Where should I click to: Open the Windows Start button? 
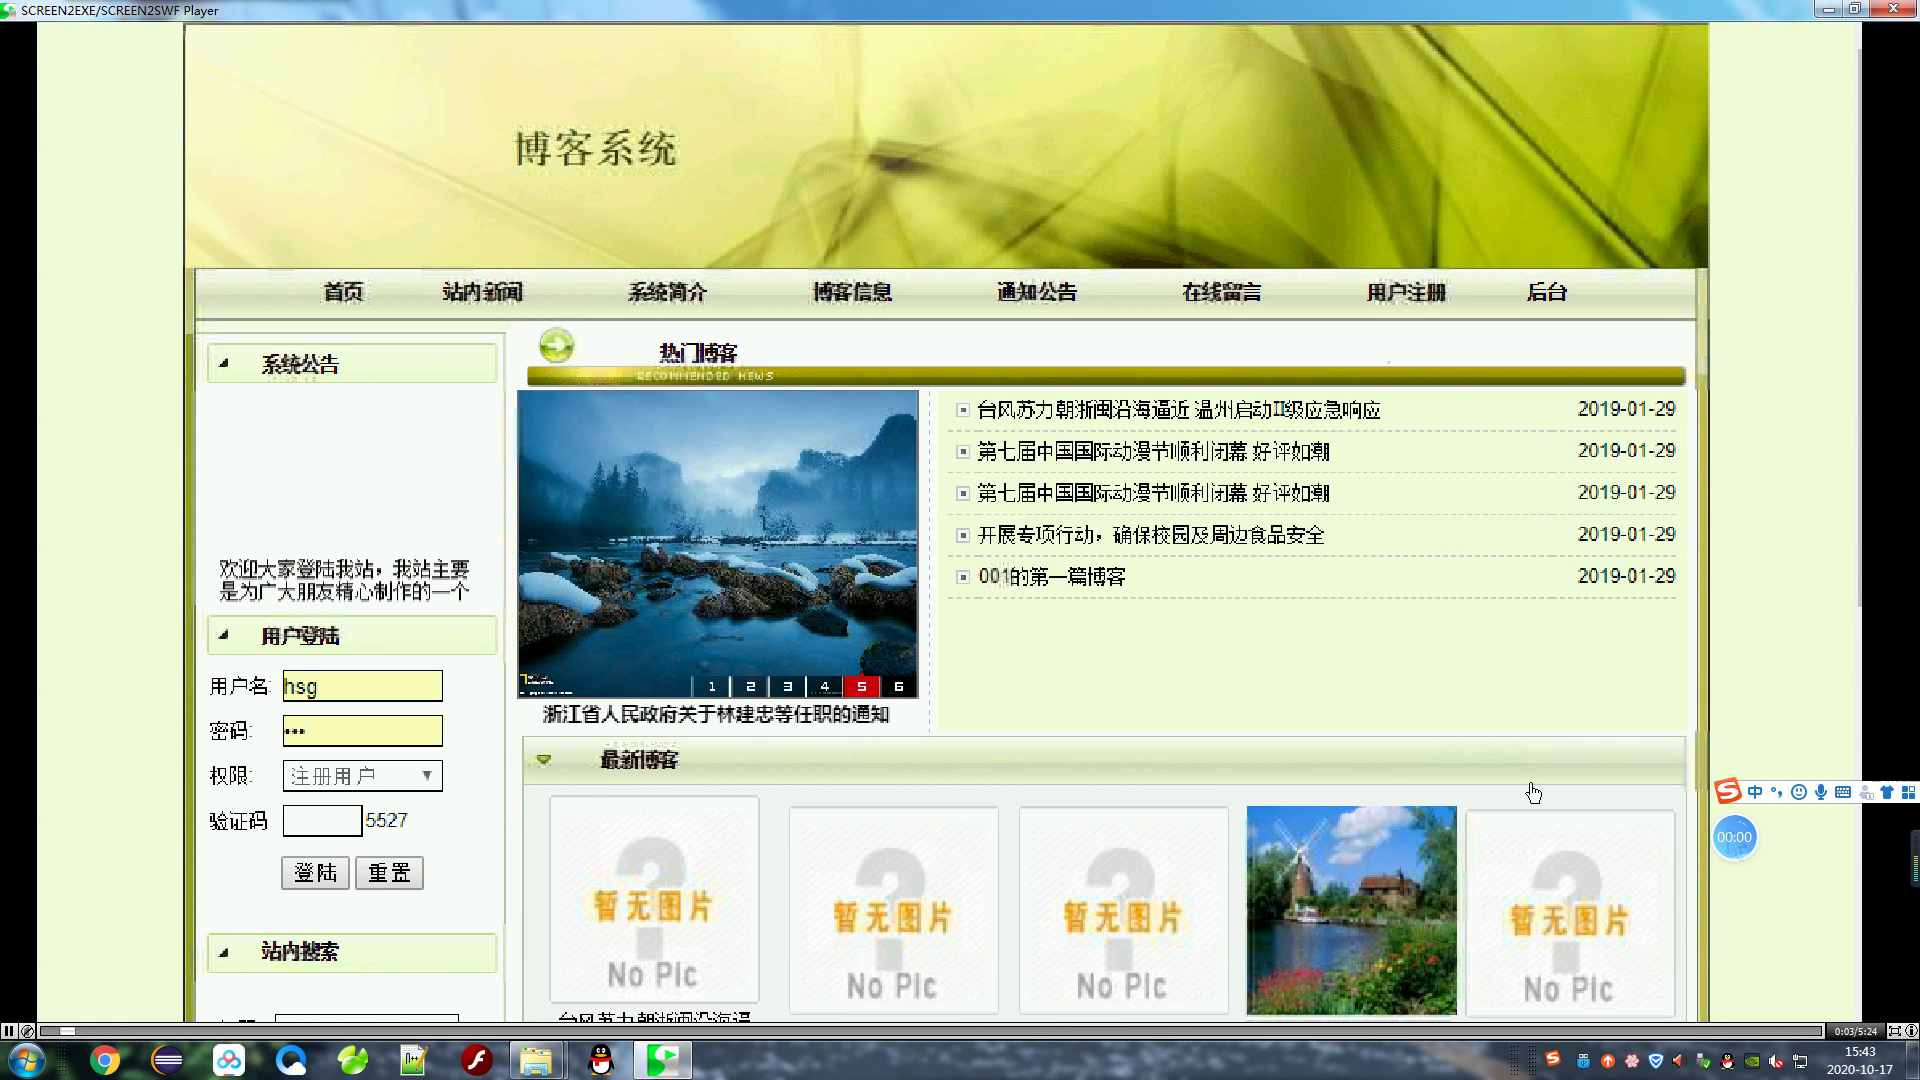tap(26, 1060)
